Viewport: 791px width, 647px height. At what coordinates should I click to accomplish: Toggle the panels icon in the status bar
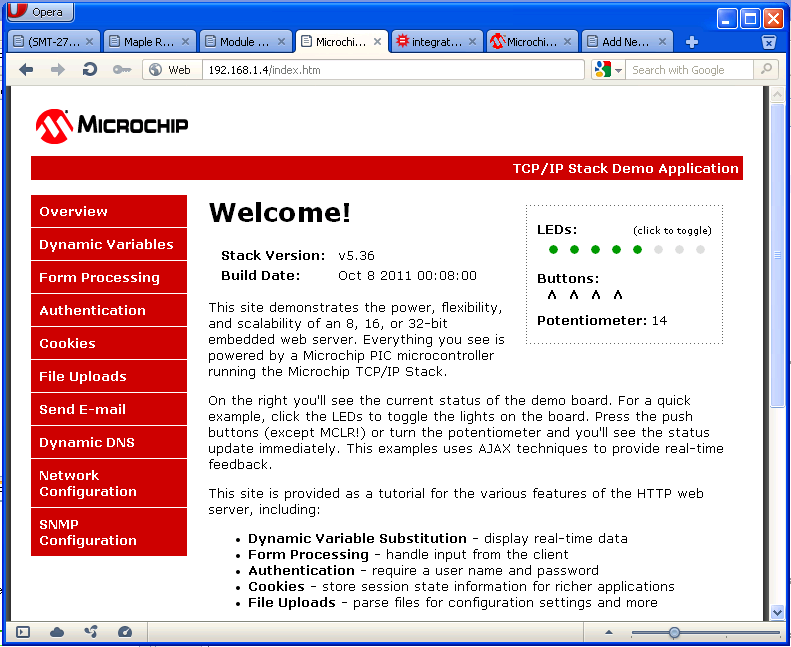point(23,631)
